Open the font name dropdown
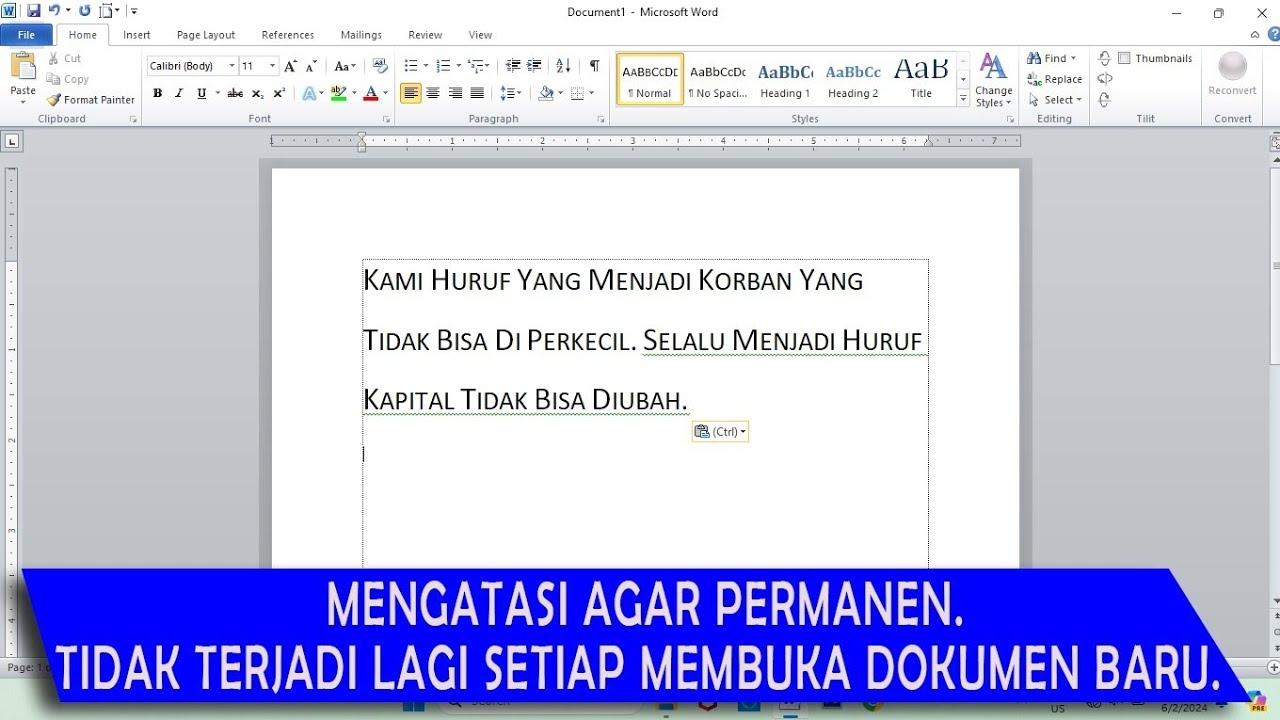This screenshot has width=1280, height=720. [232, 66]
